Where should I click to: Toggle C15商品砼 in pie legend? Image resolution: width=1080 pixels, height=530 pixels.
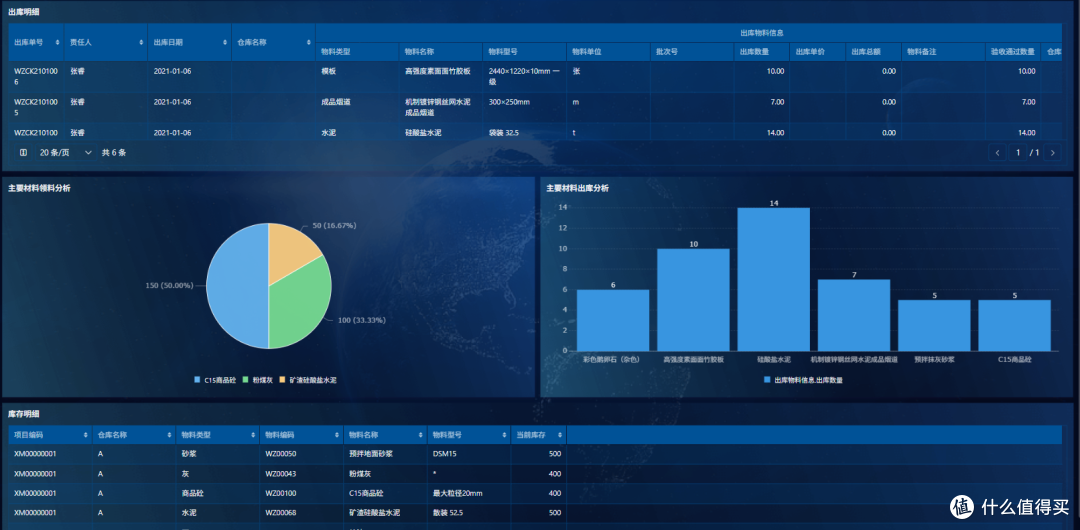215,380
